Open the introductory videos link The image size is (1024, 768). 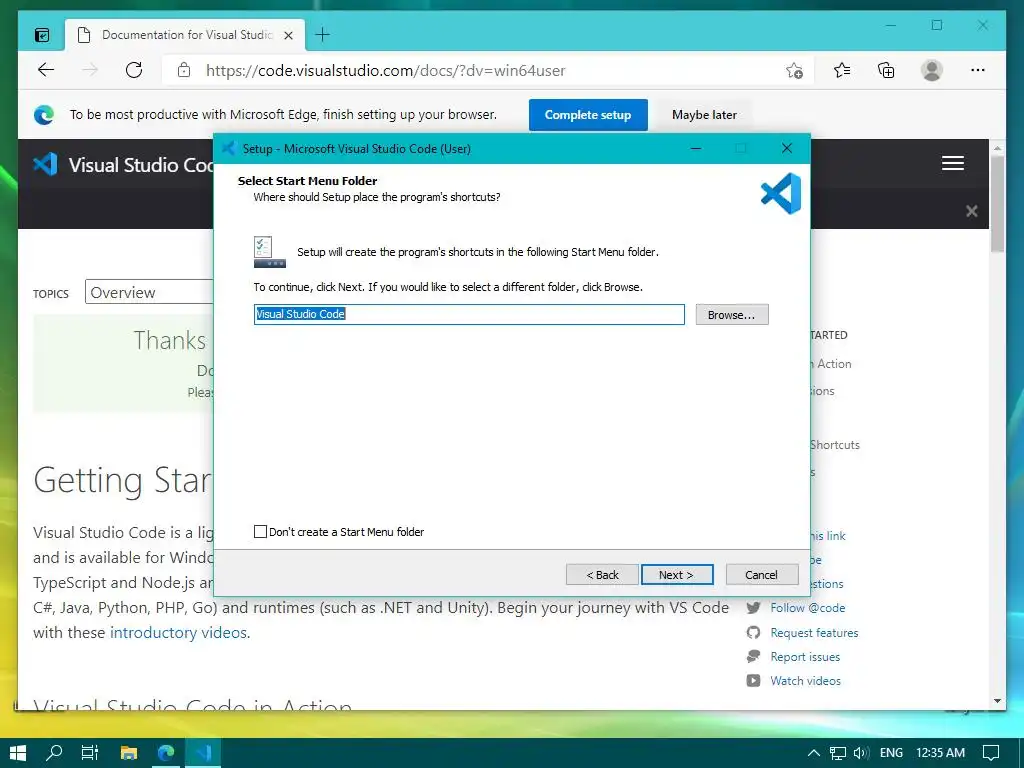click(178, 632)
